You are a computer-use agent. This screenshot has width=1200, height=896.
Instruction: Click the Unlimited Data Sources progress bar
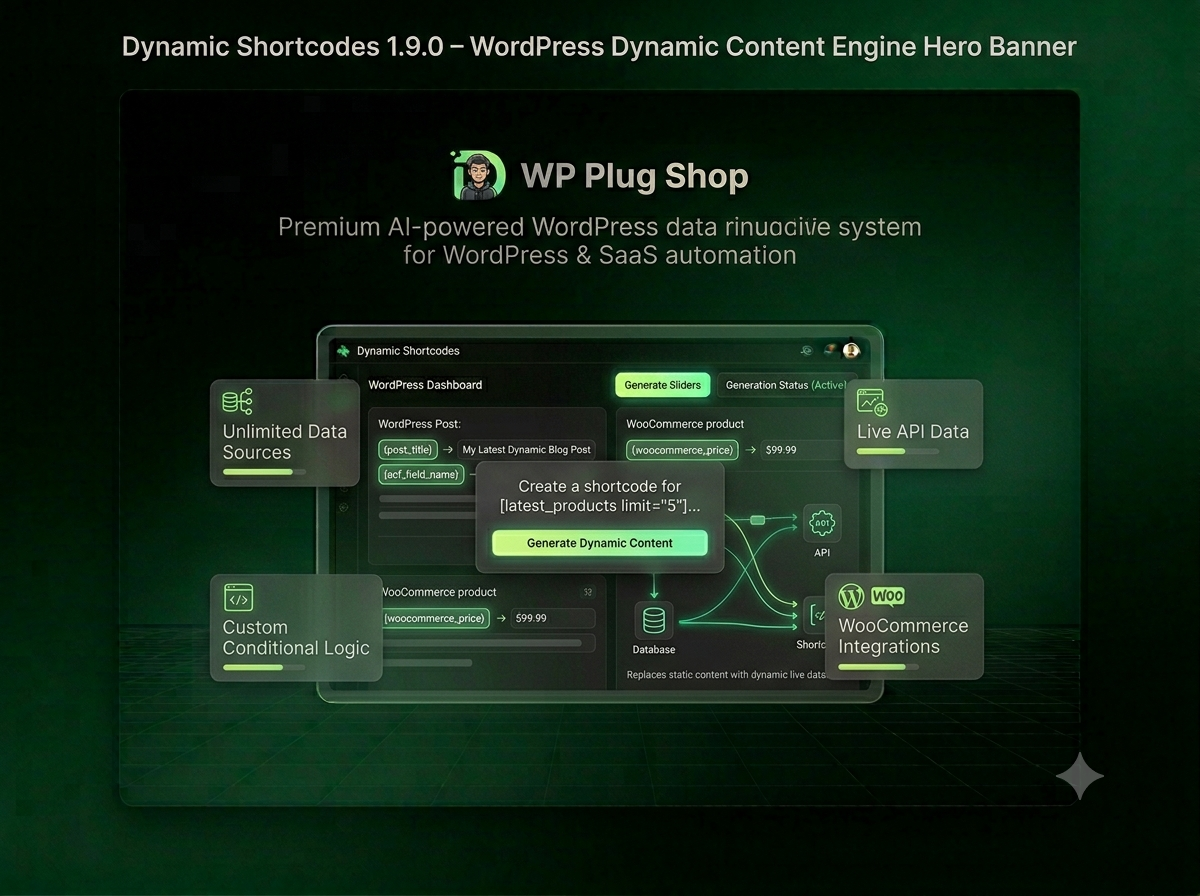(263, 471)
